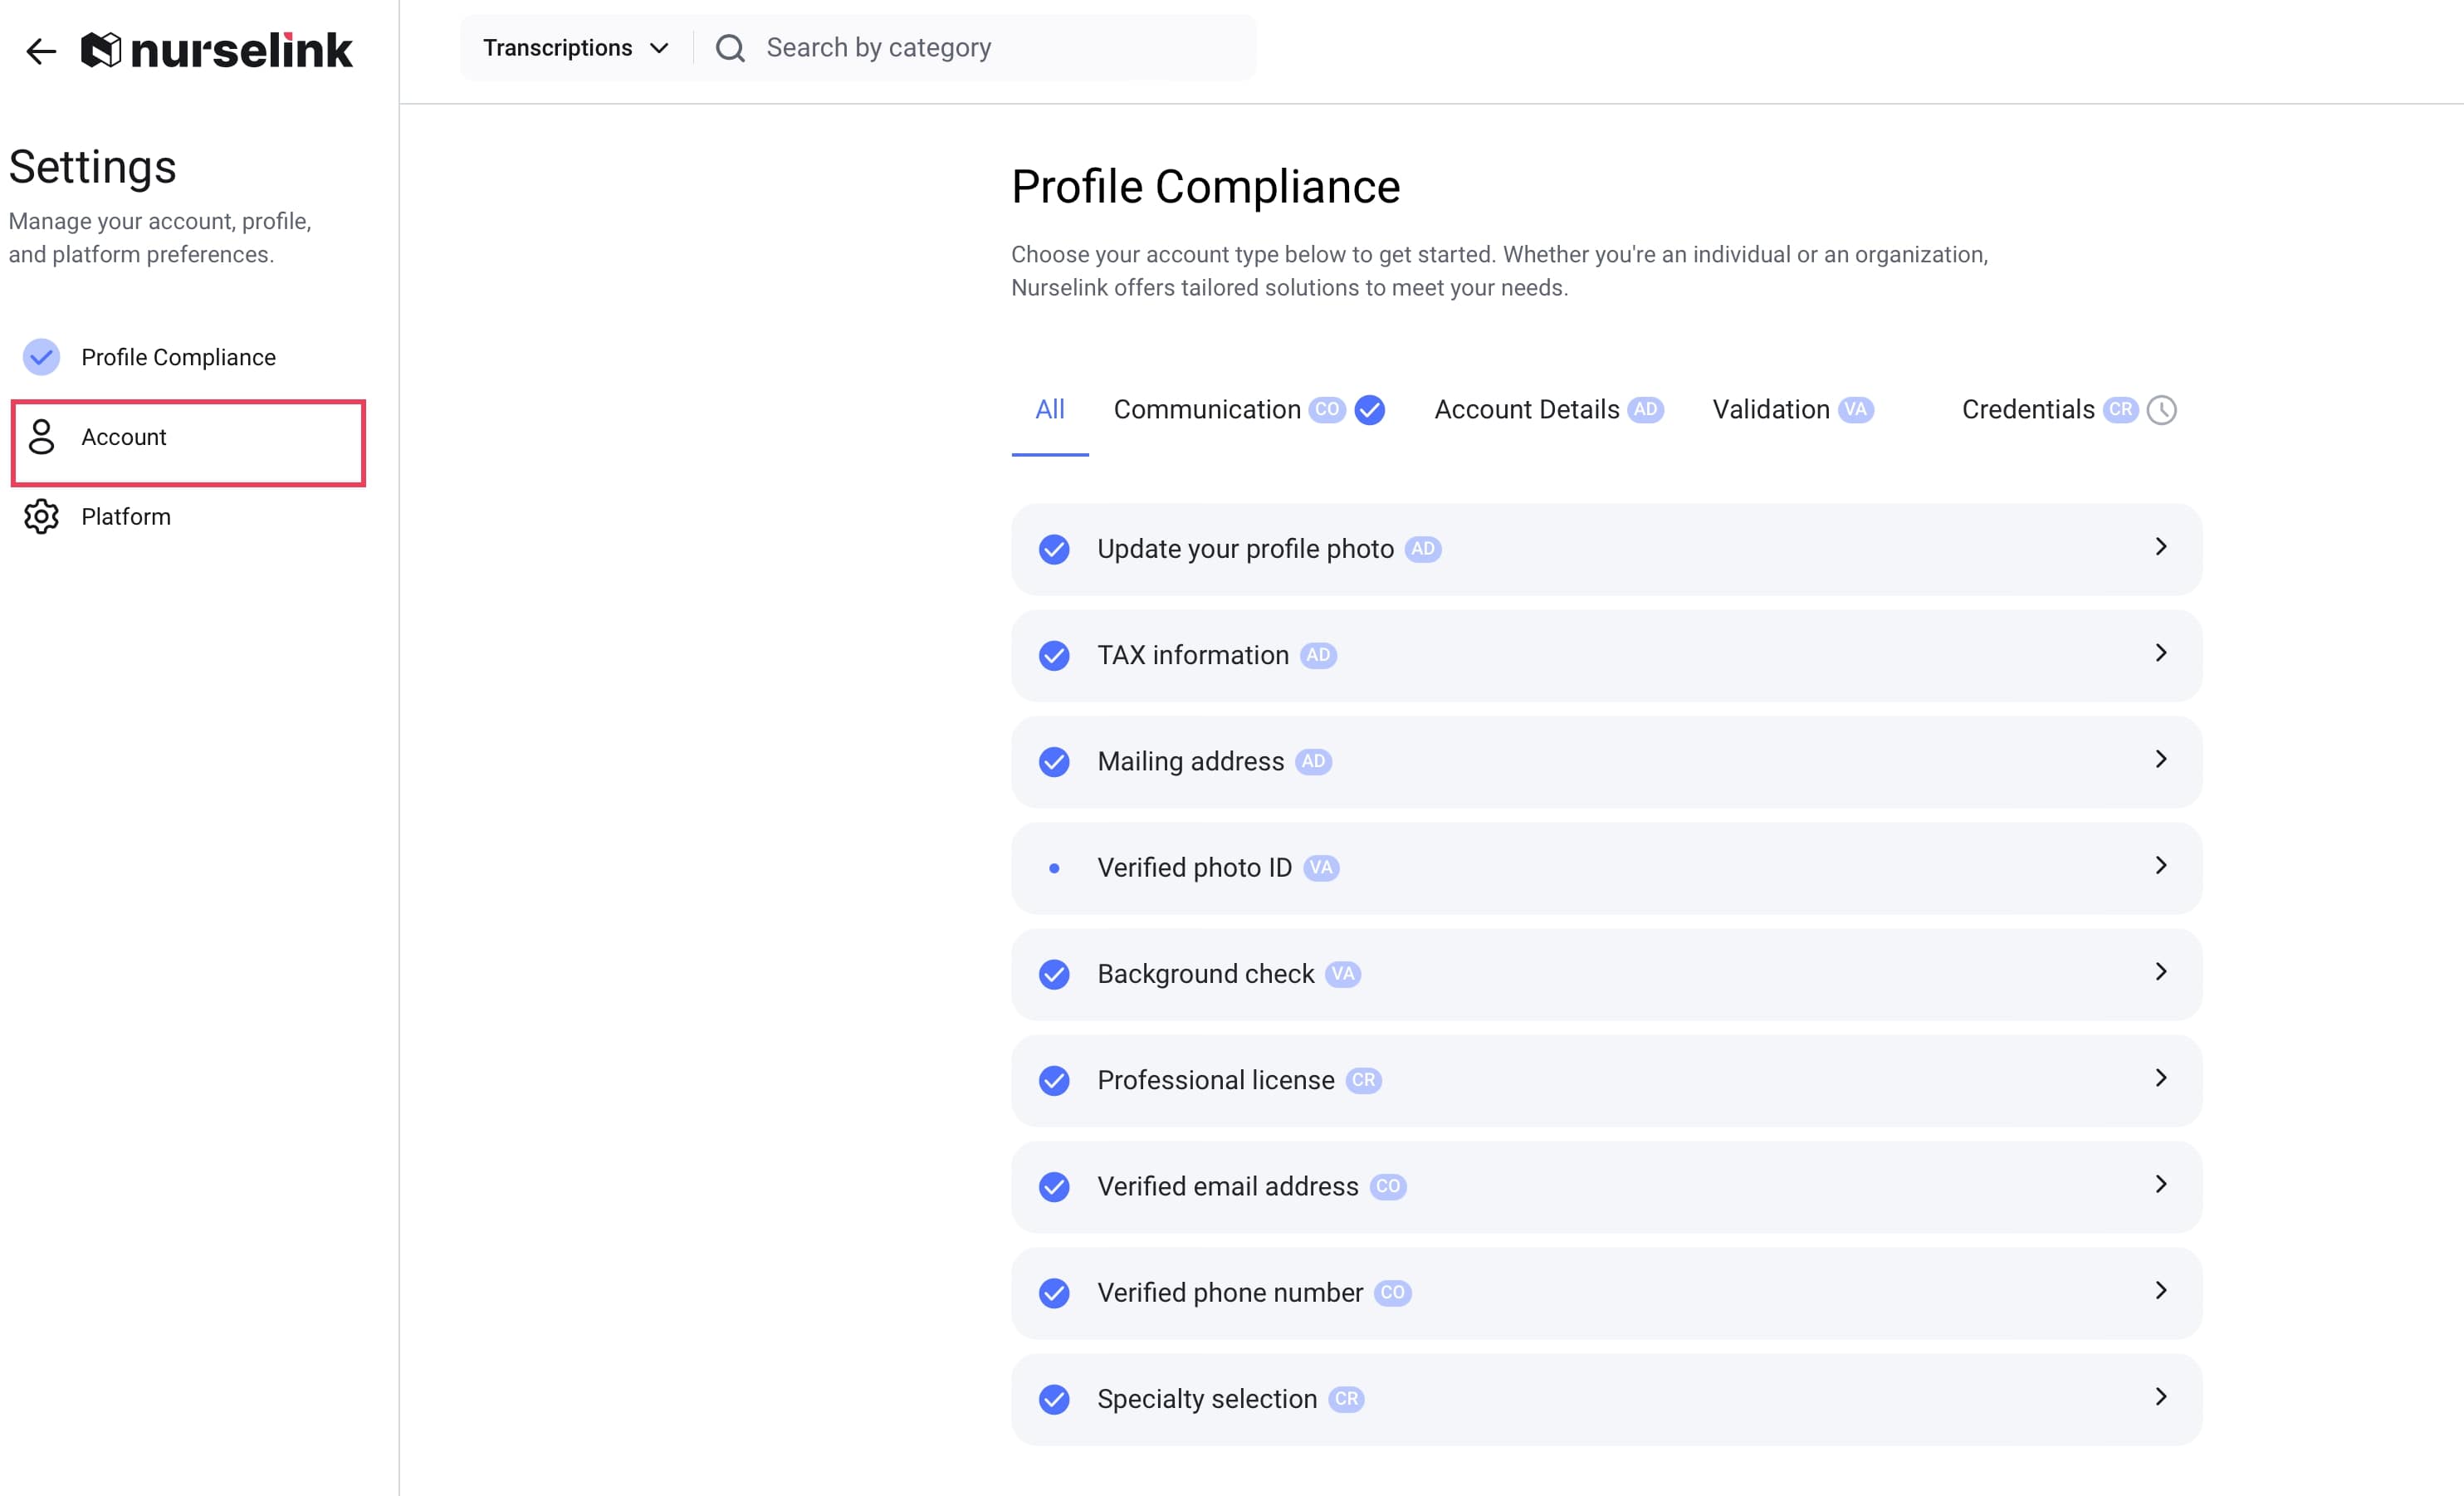Expand the Professional license row chevron
This screenshot has width=2464, height=1496.
(x=2161, y=1078)
